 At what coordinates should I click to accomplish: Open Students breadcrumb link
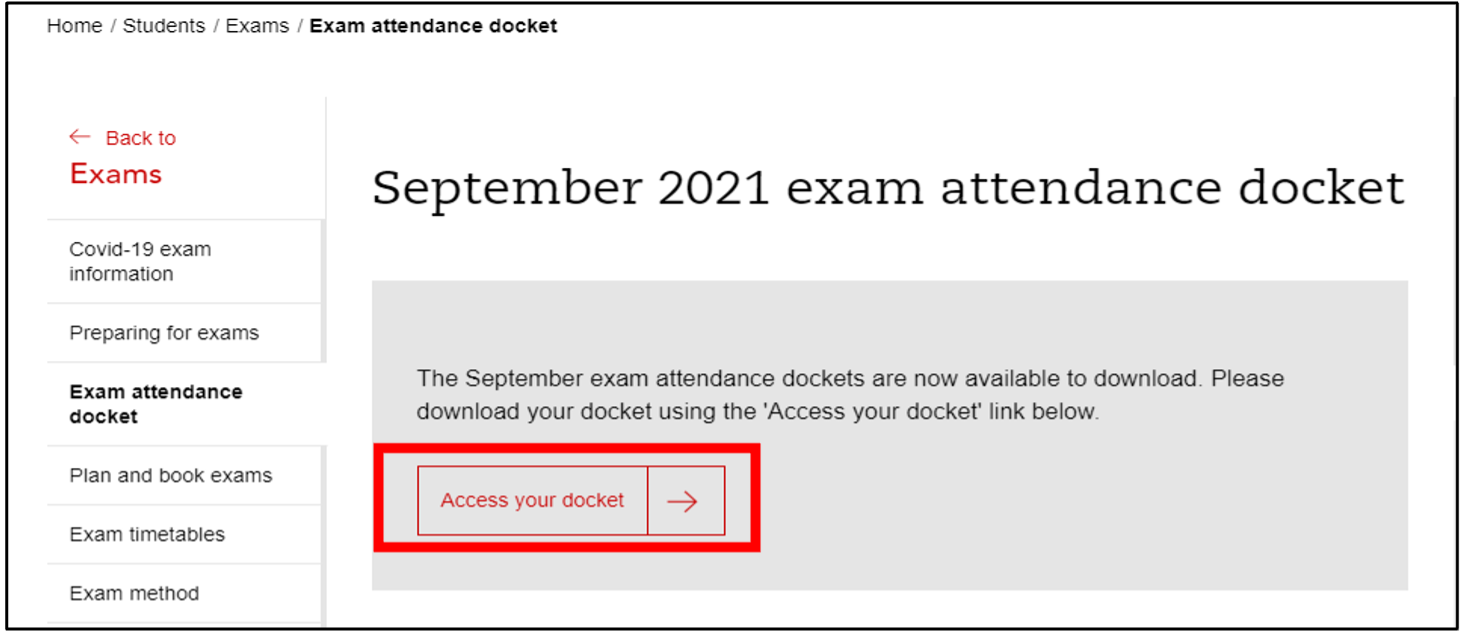164,26
